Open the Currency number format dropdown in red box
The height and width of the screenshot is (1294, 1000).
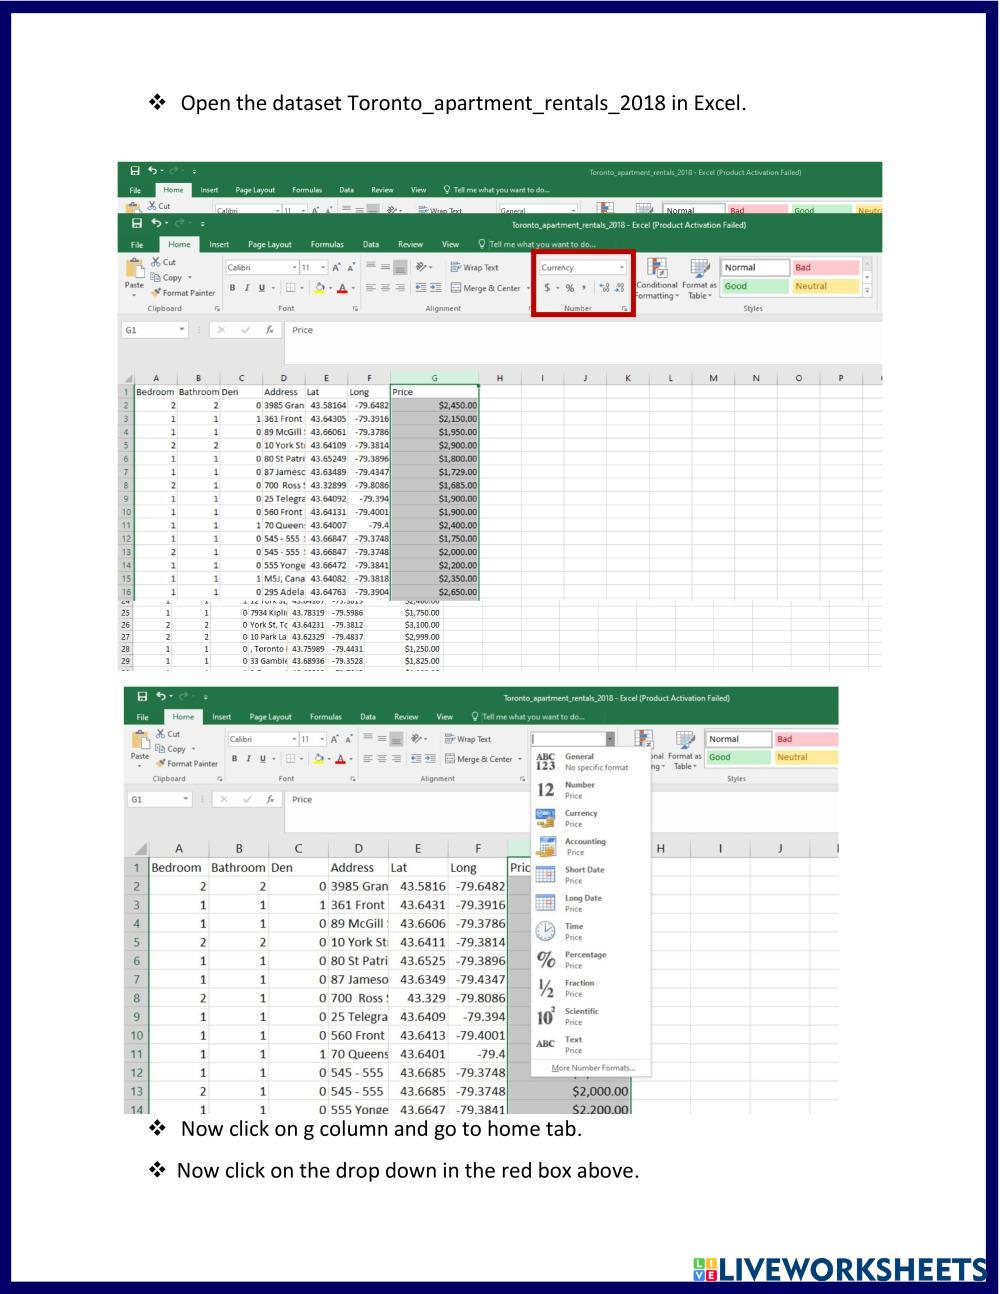pyautogui.click(x=622, y=268)
